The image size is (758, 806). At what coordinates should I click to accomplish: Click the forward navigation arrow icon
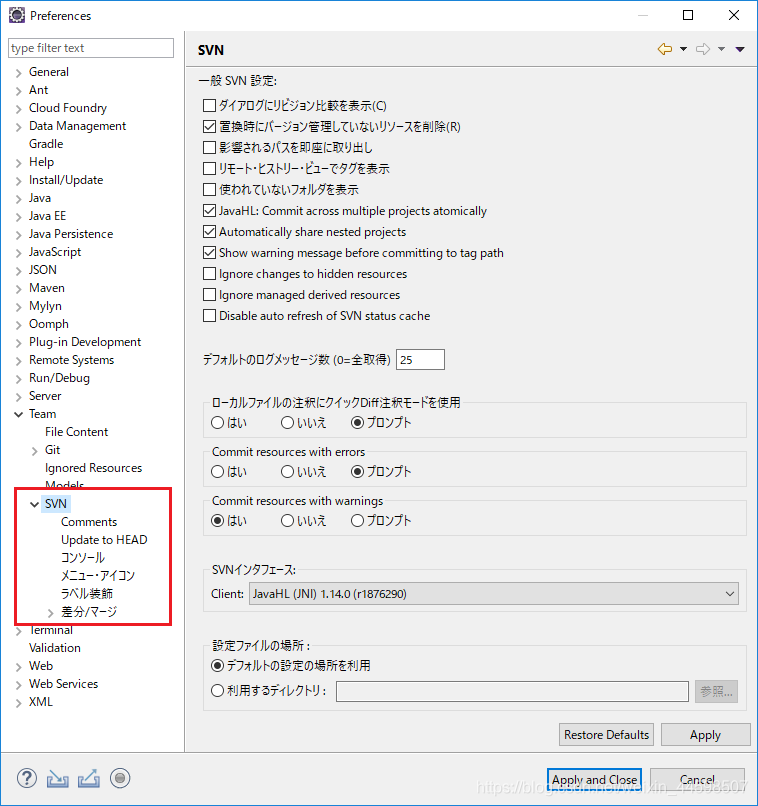tap(702, 49)
